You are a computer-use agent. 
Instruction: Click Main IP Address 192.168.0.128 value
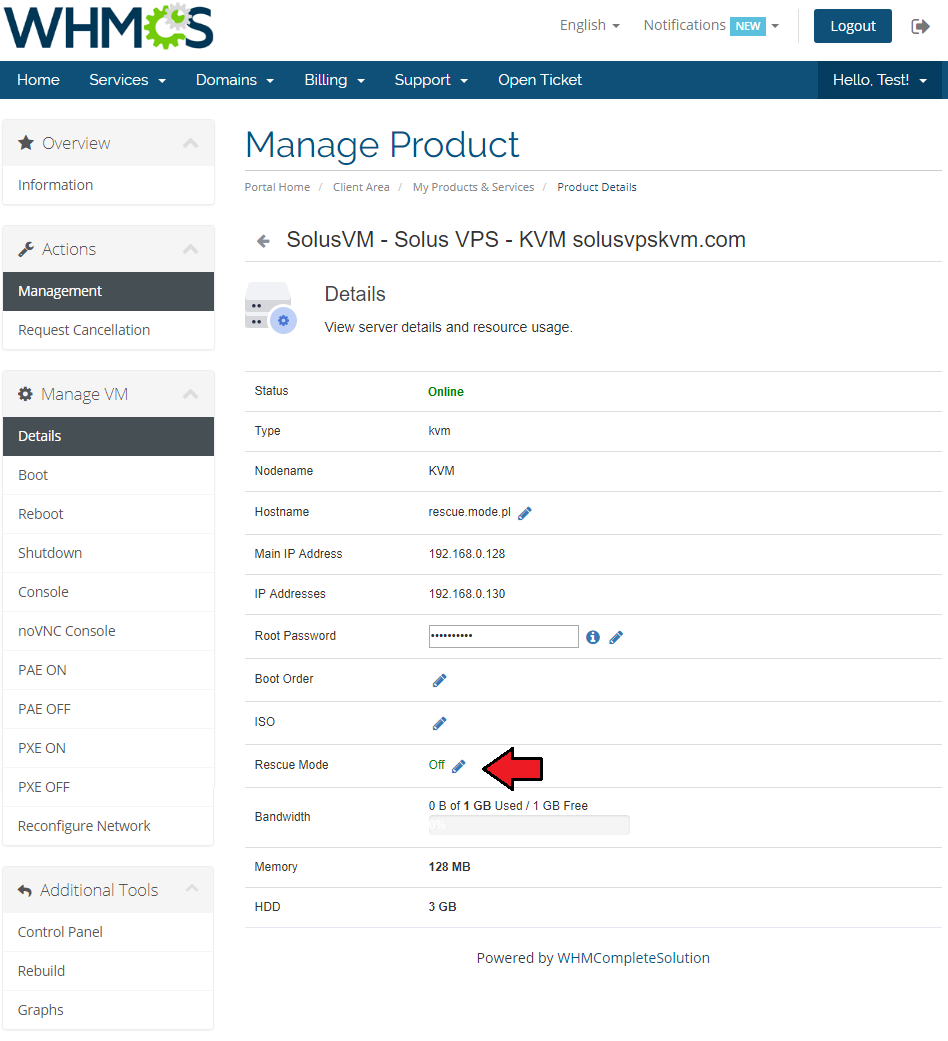(467, 554)
